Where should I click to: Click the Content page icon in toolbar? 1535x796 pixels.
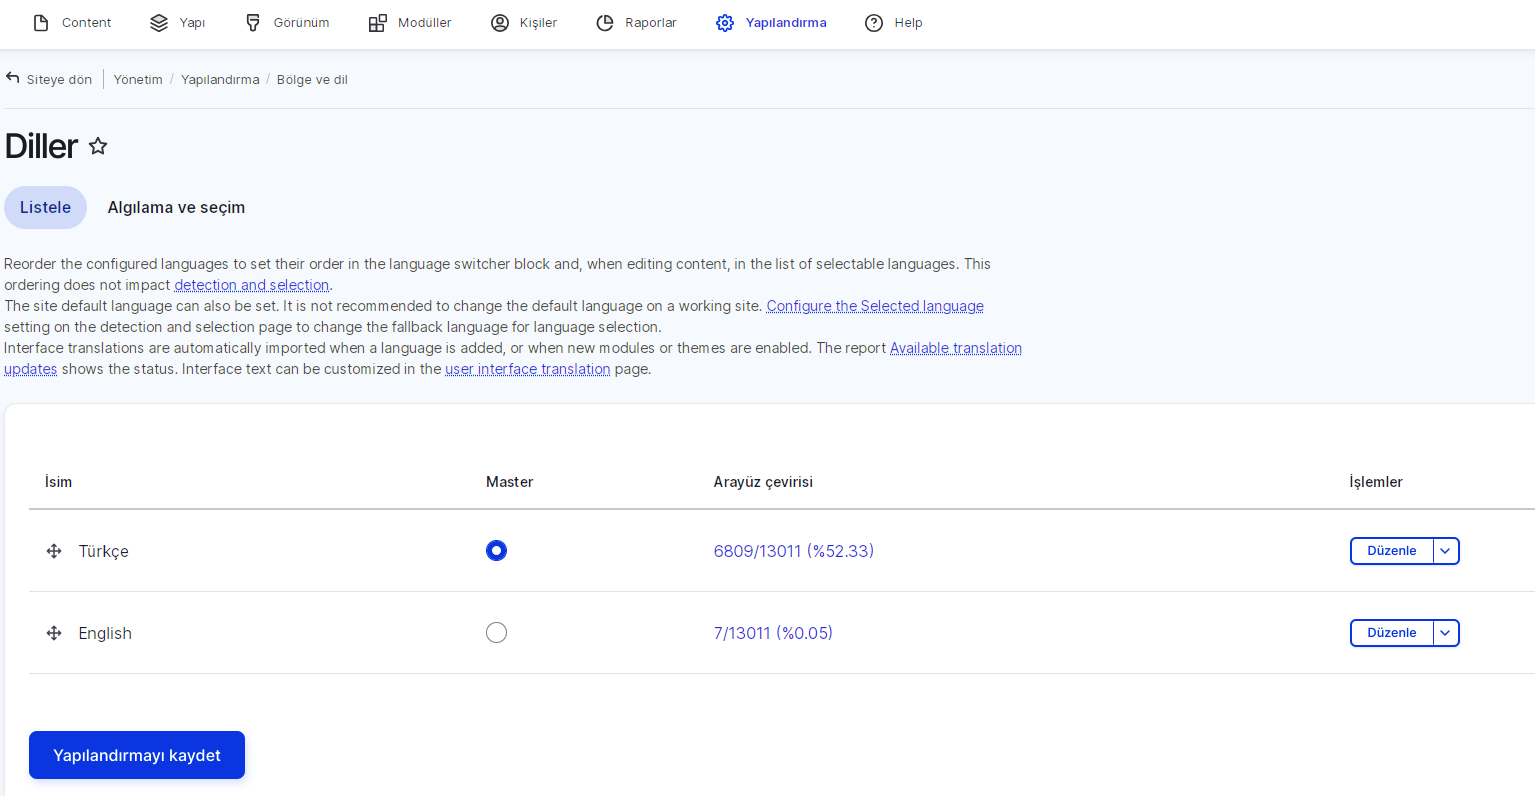click(x=41, y=23)
